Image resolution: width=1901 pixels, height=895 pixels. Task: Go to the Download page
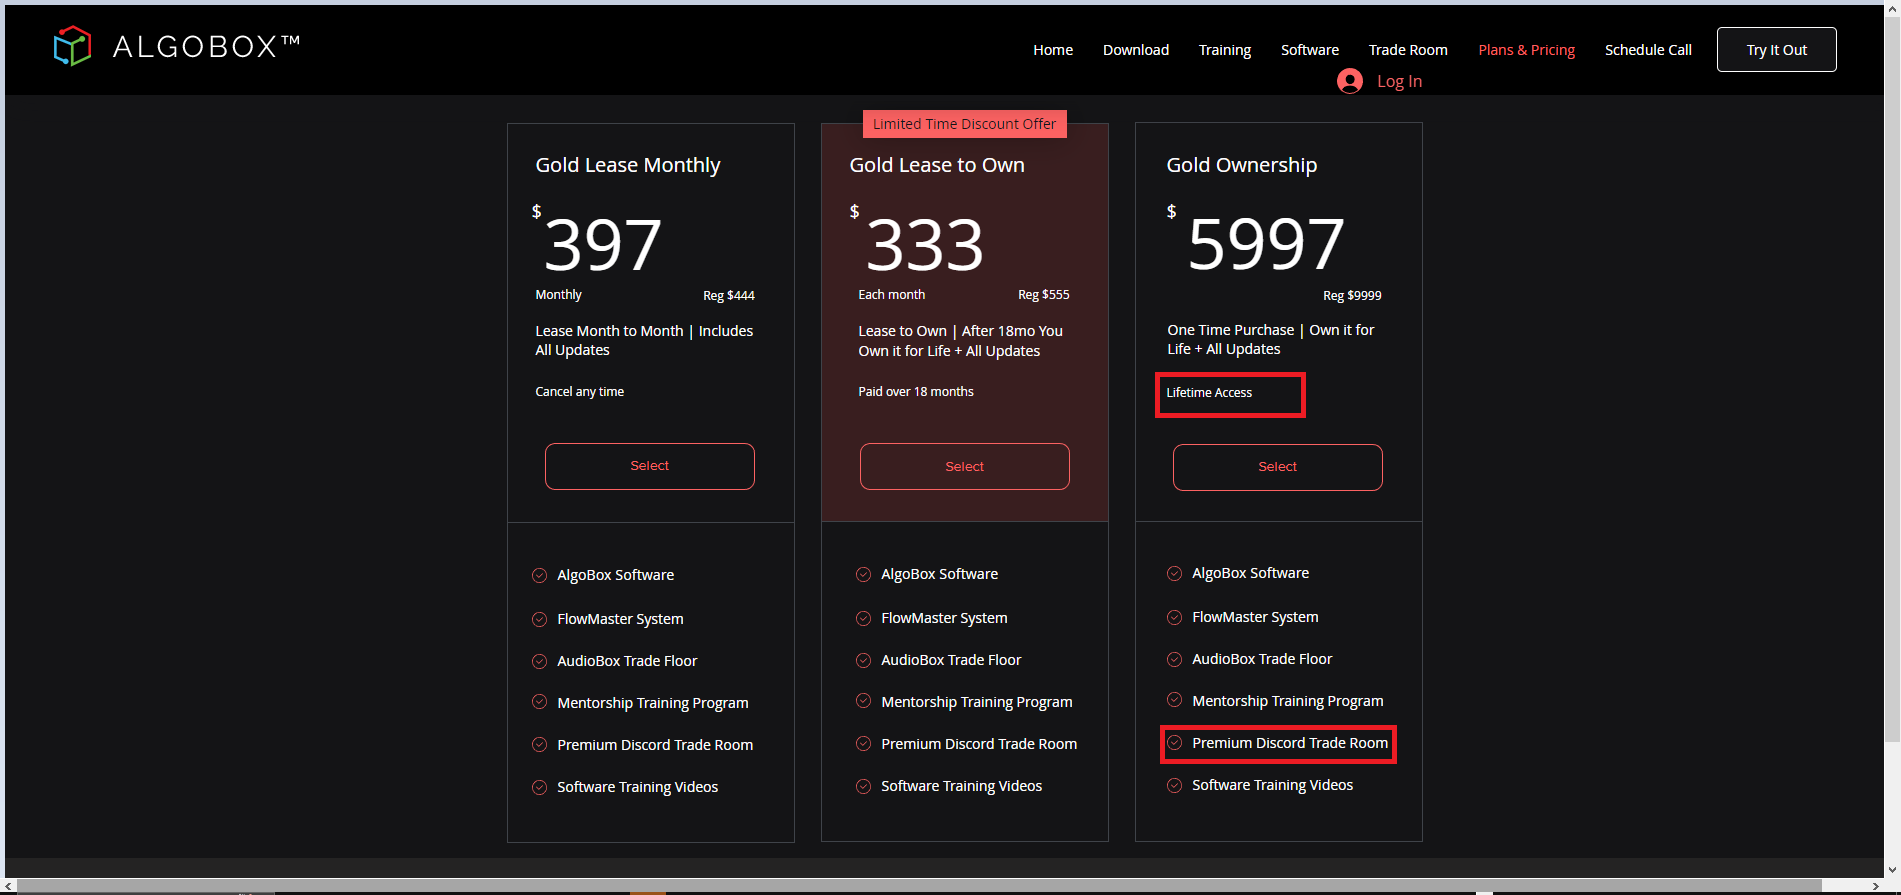1136,50
